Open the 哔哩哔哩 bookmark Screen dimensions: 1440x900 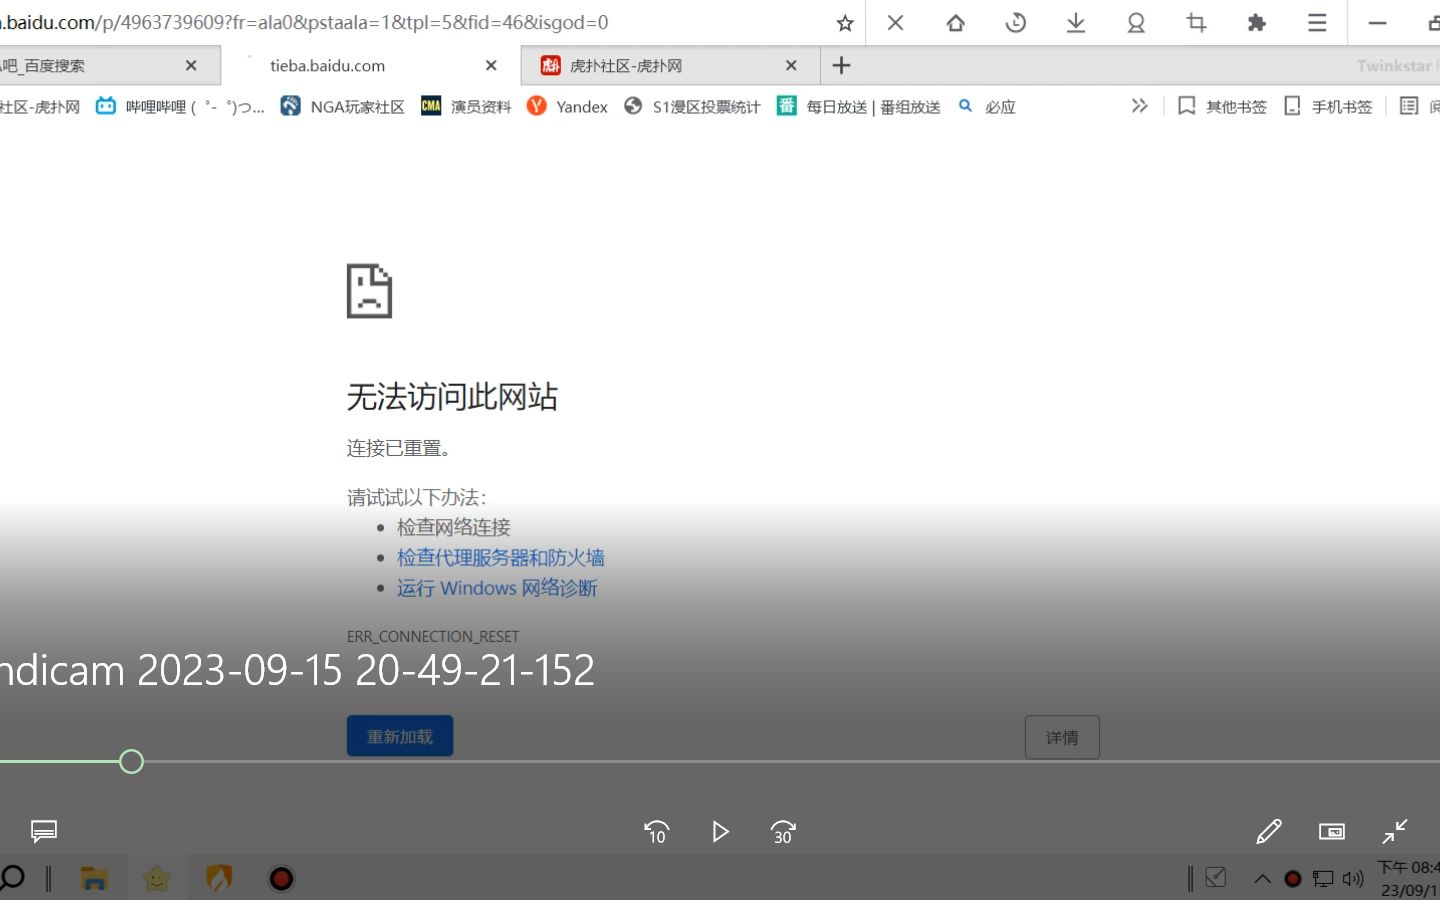(x=180, y=106)
